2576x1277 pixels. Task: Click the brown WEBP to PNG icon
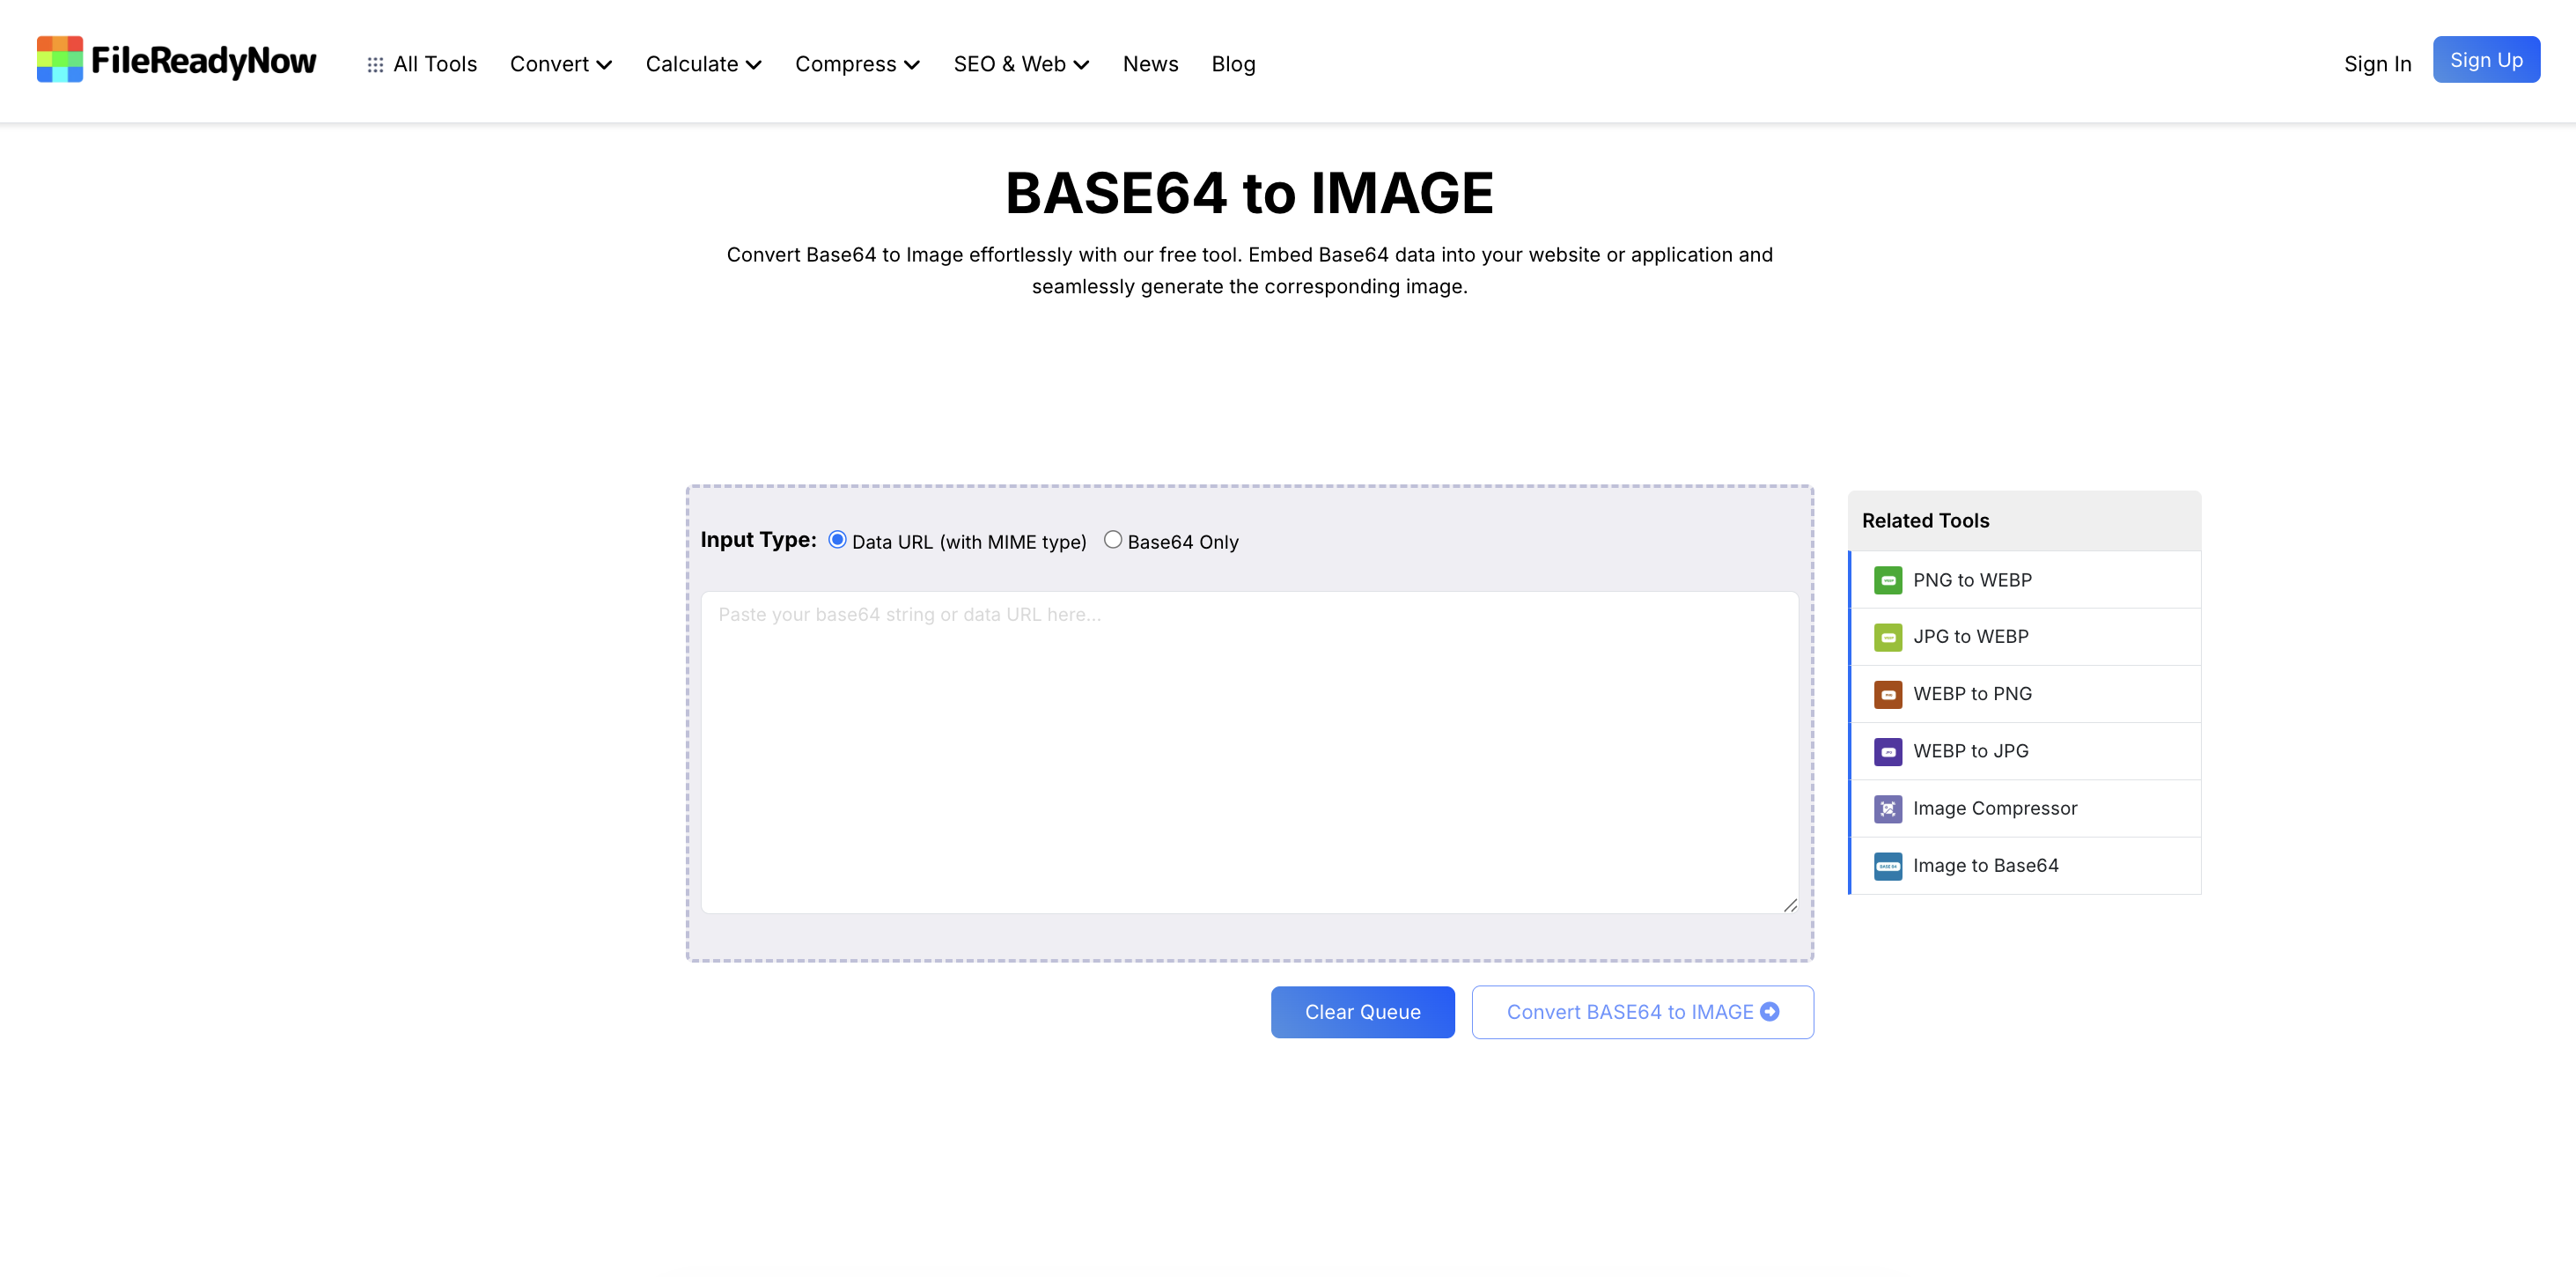[x=1887, y=694]
